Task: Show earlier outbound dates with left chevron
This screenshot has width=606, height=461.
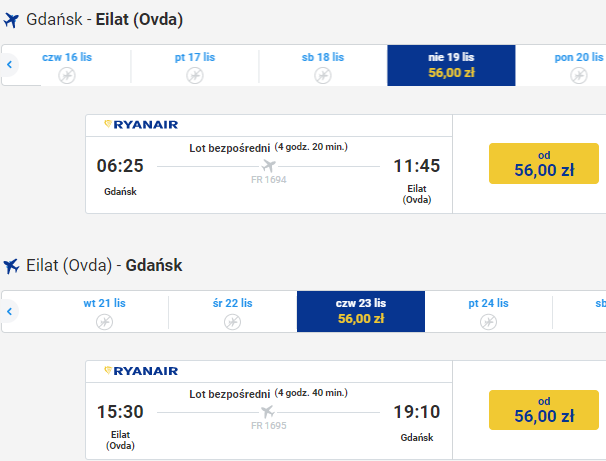Action: point(10,64)
